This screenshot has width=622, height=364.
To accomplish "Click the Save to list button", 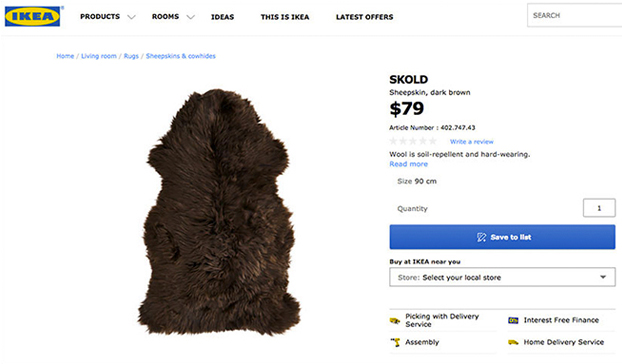I will click(x=502, y=237).
